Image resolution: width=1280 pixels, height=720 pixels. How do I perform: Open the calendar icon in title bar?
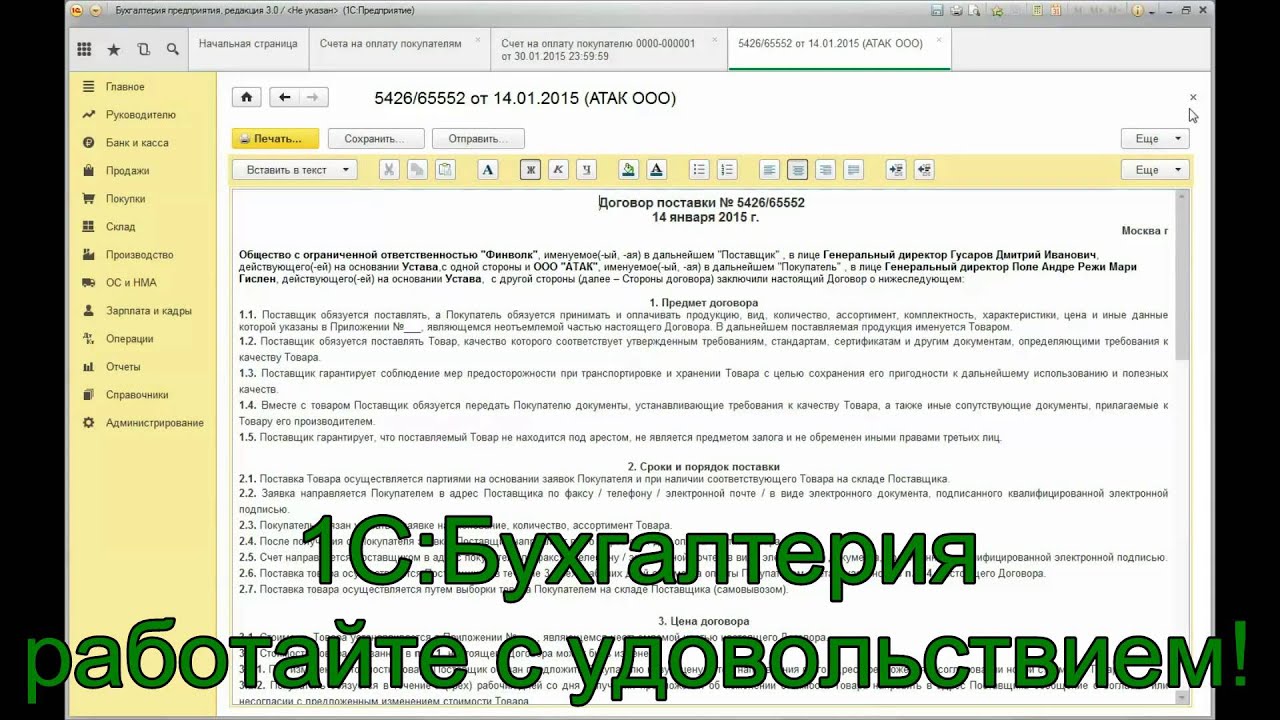pyautogui.click(x=1056, y=10)
